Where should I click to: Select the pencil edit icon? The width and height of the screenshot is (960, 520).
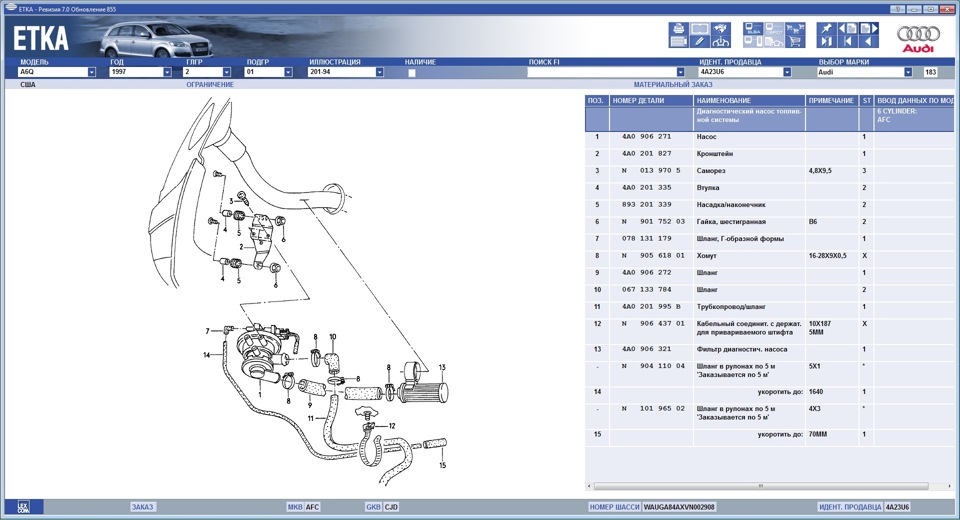[700, 42]
